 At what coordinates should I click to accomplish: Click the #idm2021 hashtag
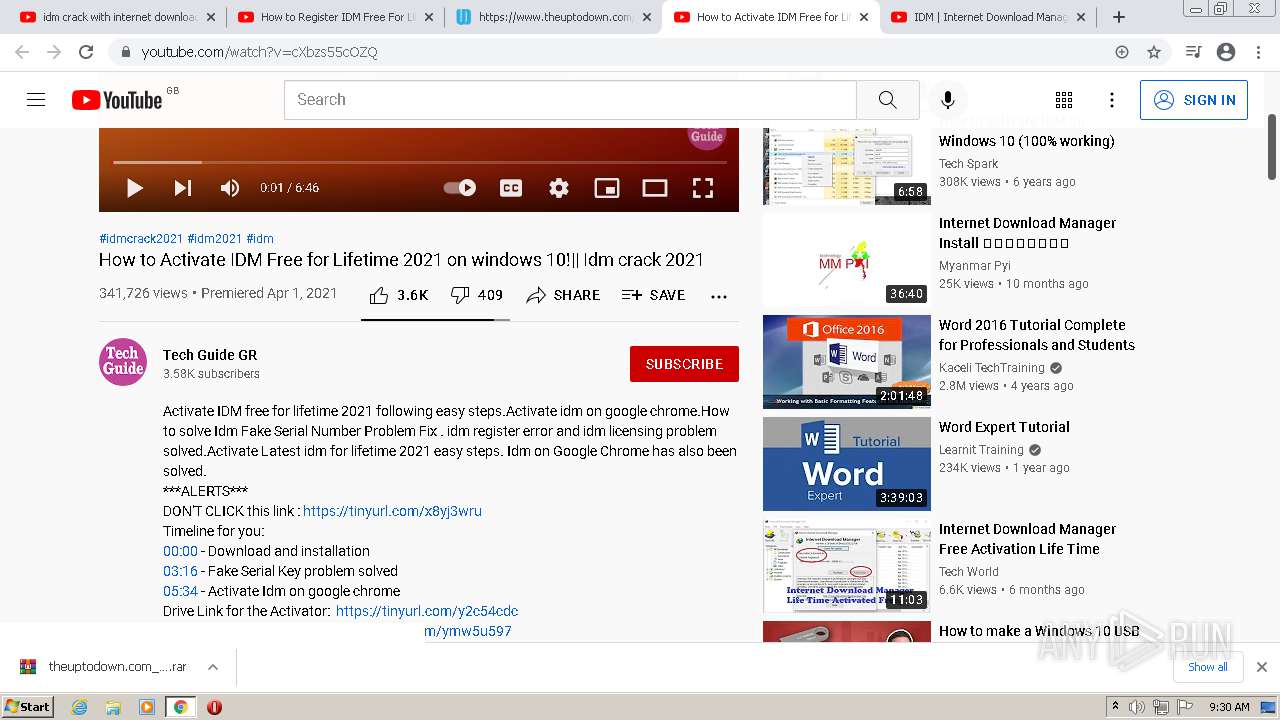(215, 239)
